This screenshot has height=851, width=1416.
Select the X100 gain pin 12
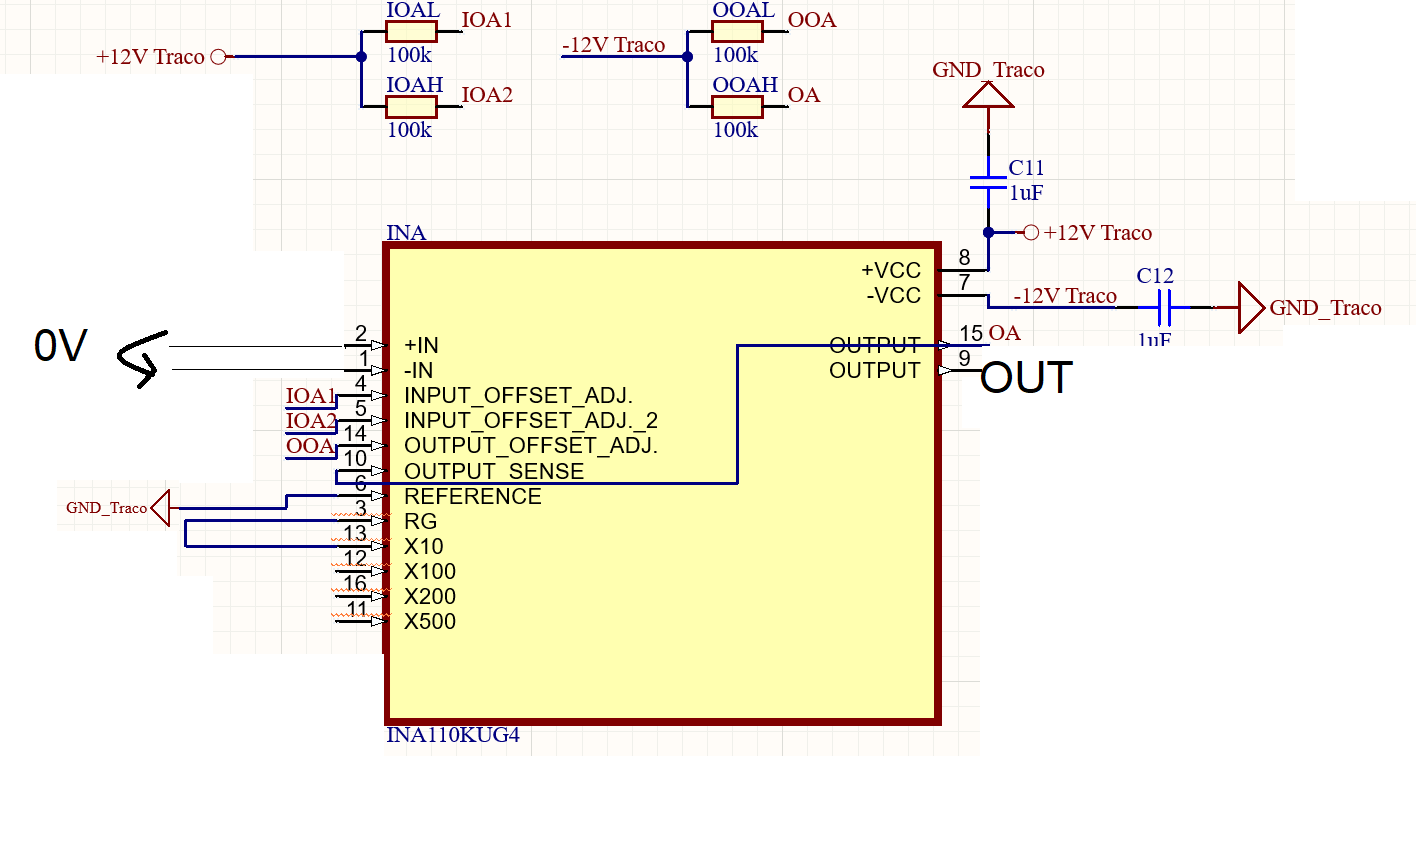(x=376, y=571)
